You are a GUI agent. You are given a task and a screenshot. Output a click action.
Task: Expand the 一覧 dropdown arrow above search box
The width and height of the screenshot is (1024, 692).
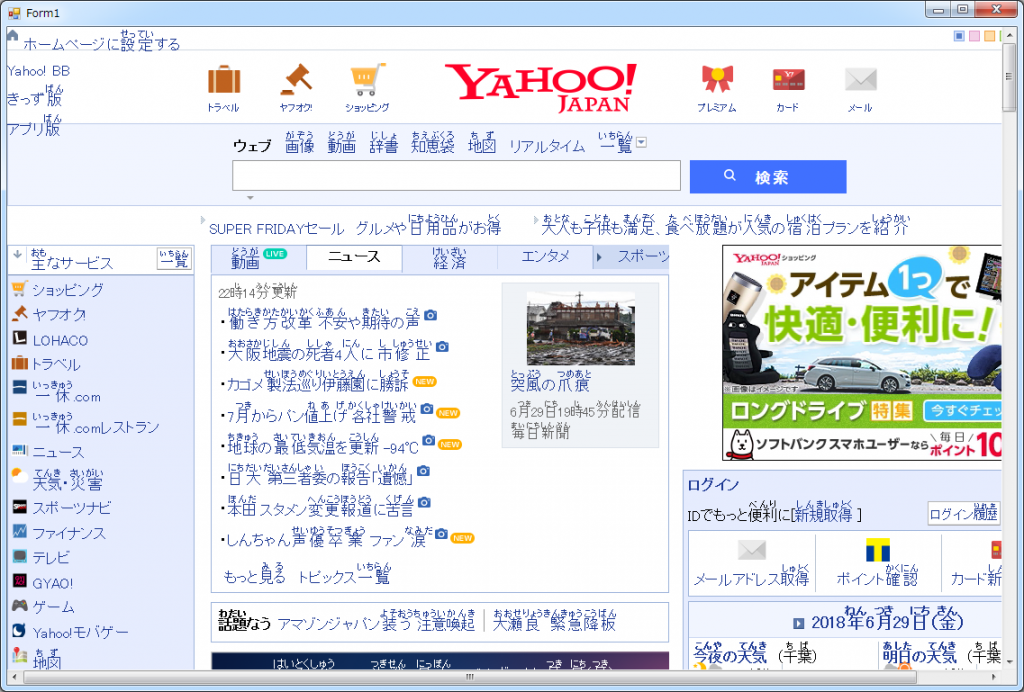pos(641,142)
